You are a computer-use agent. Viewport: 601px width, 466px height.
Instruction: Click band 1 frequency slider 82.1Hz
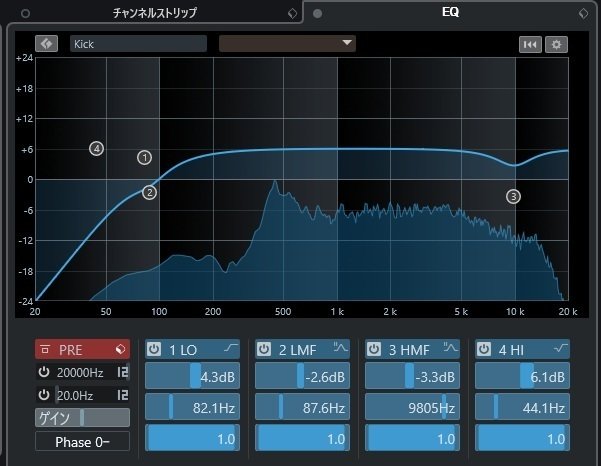pyautogui.click(x=192, y=407)
